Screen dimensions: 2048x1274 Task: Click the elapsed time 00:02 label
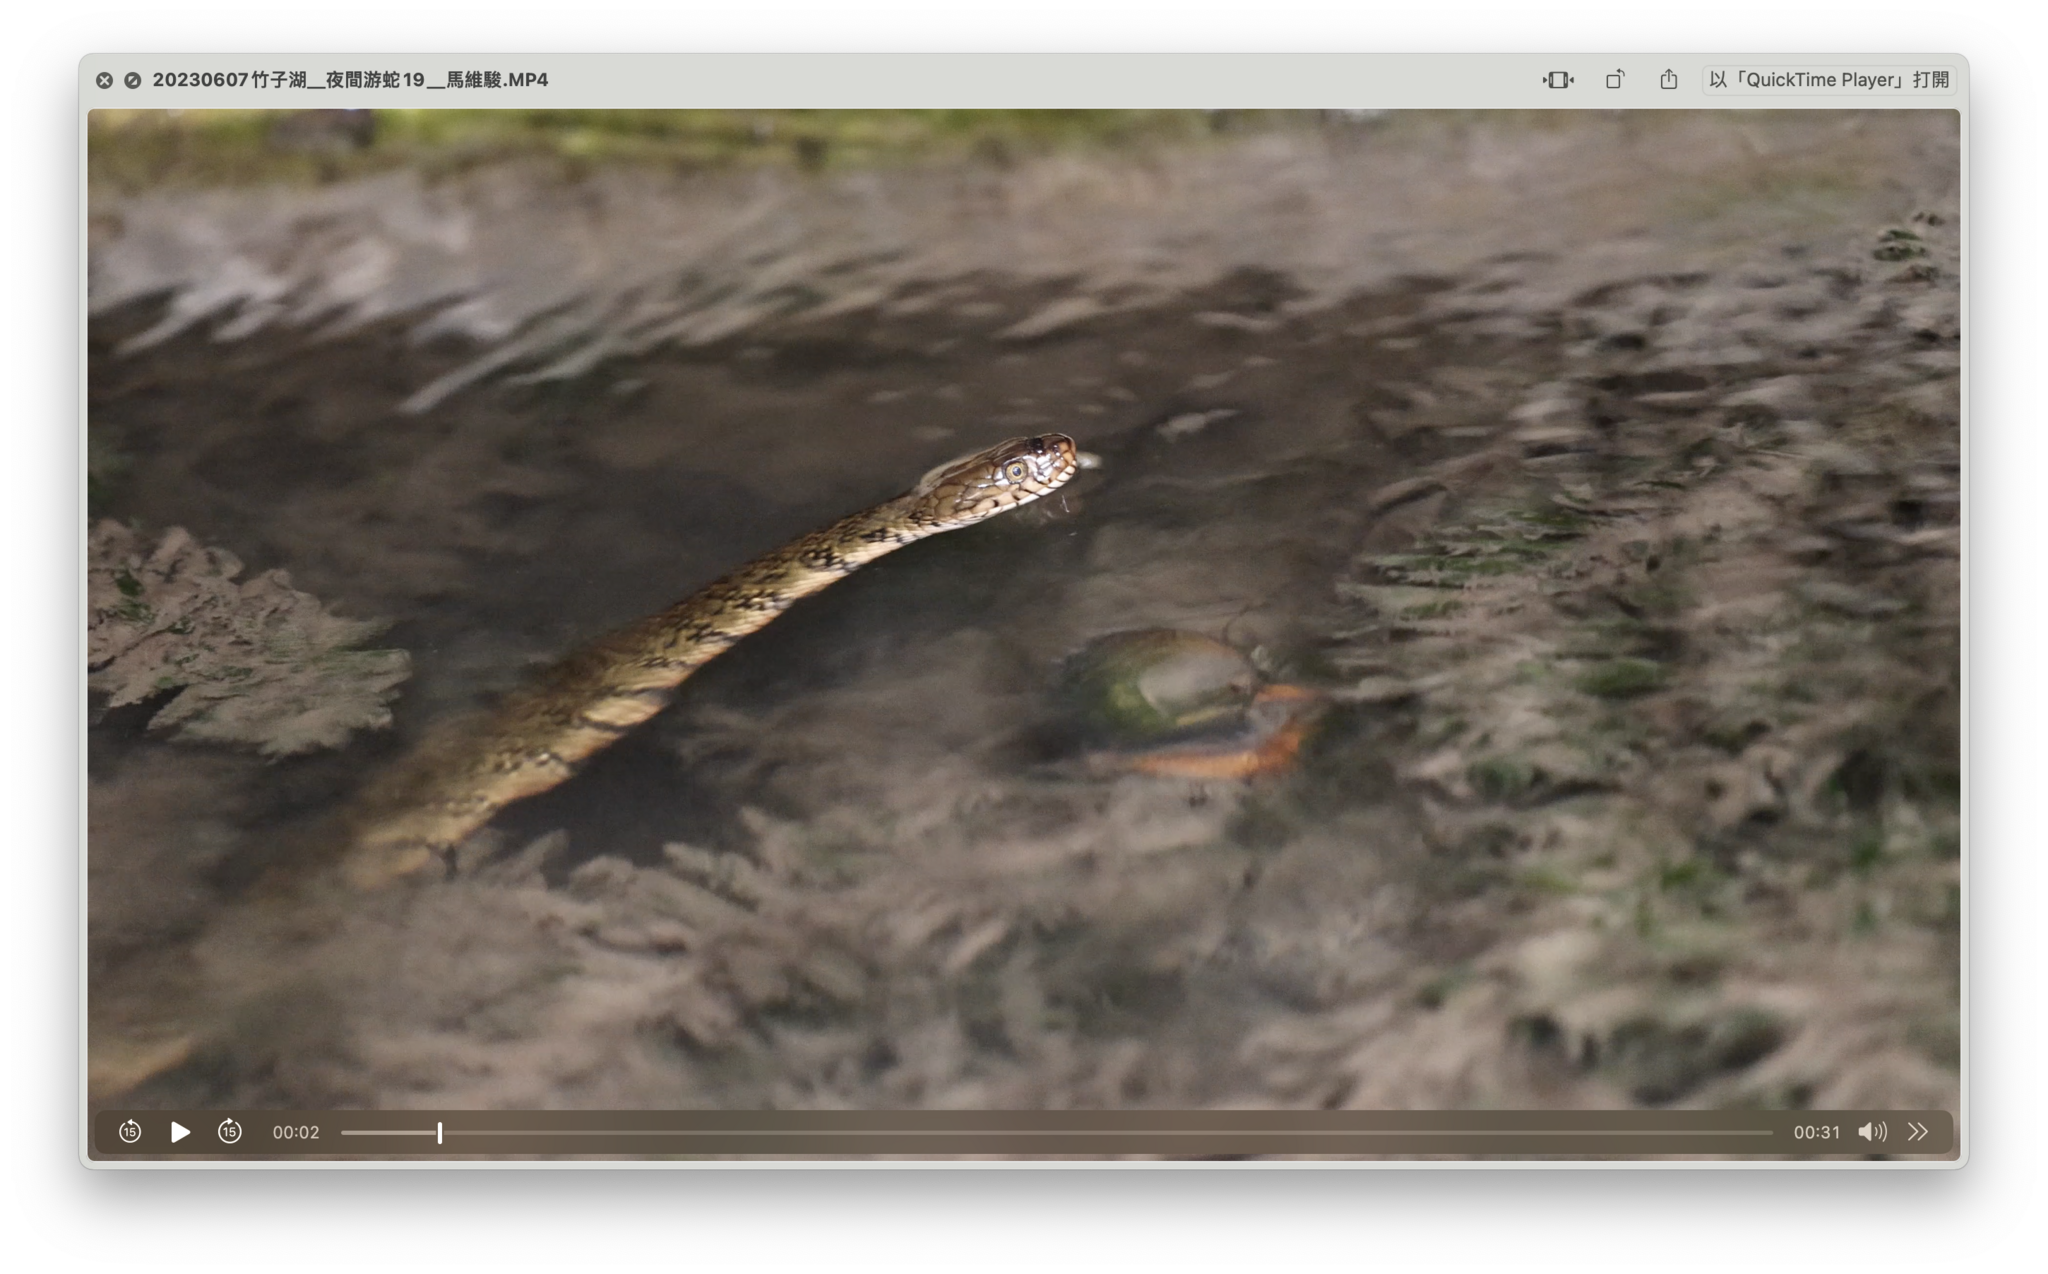point(296,1132)
